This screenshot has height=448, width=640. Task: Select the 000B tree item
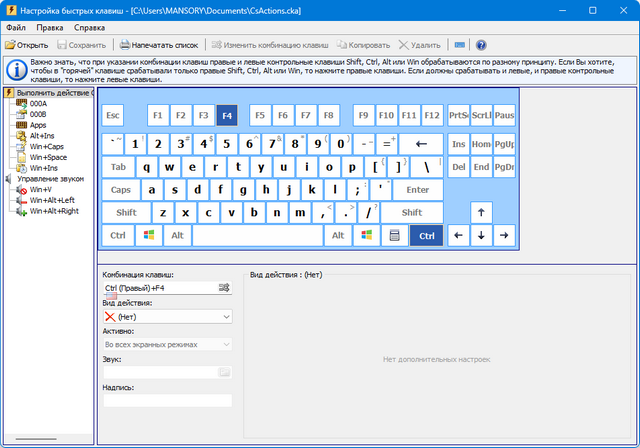38,114
